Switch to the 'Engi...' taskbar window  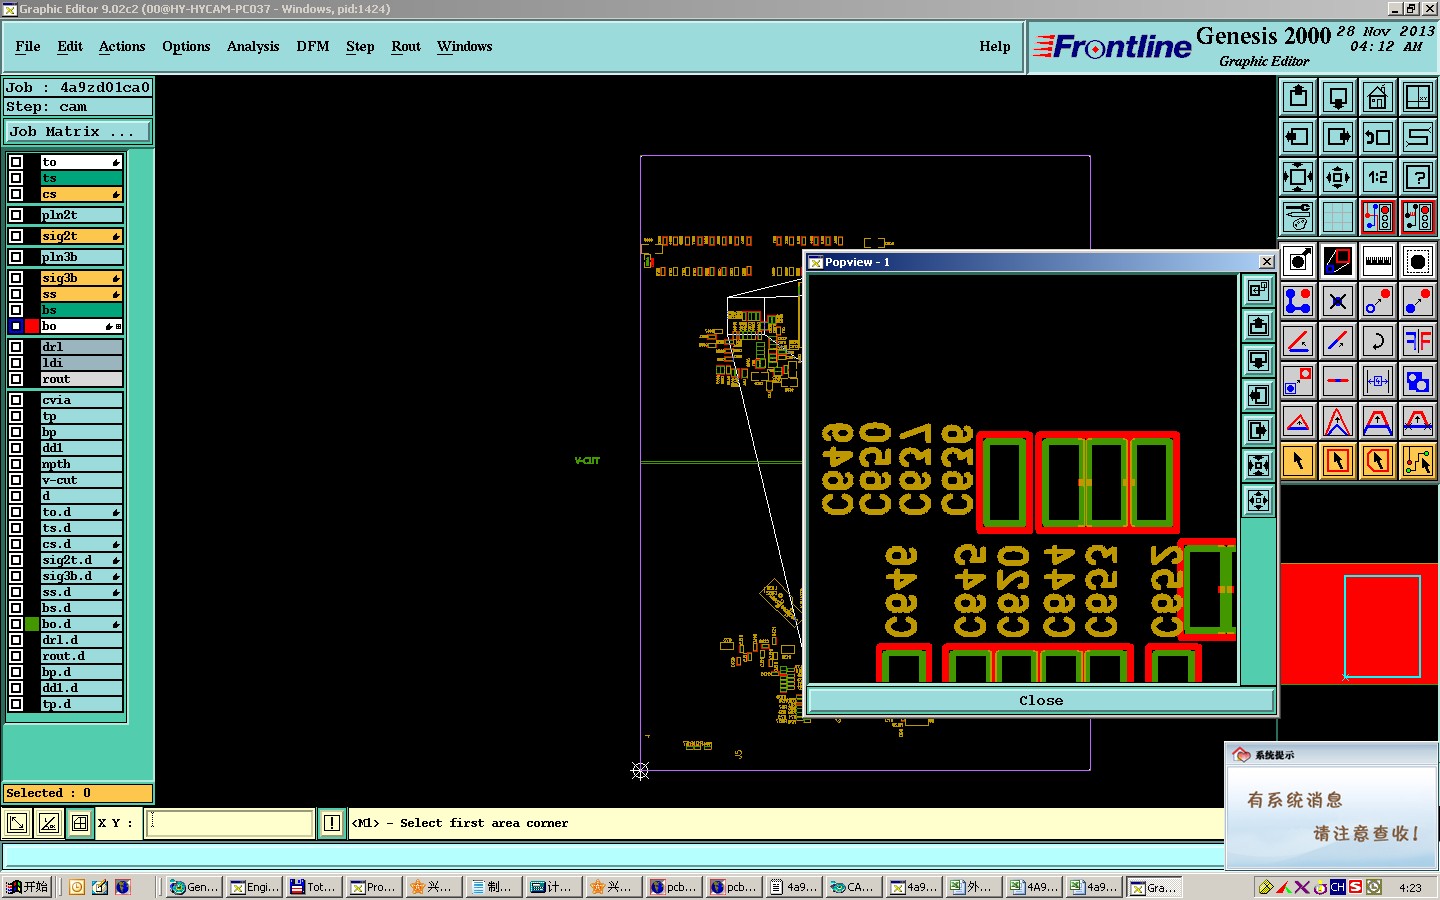tap(254, 887)
